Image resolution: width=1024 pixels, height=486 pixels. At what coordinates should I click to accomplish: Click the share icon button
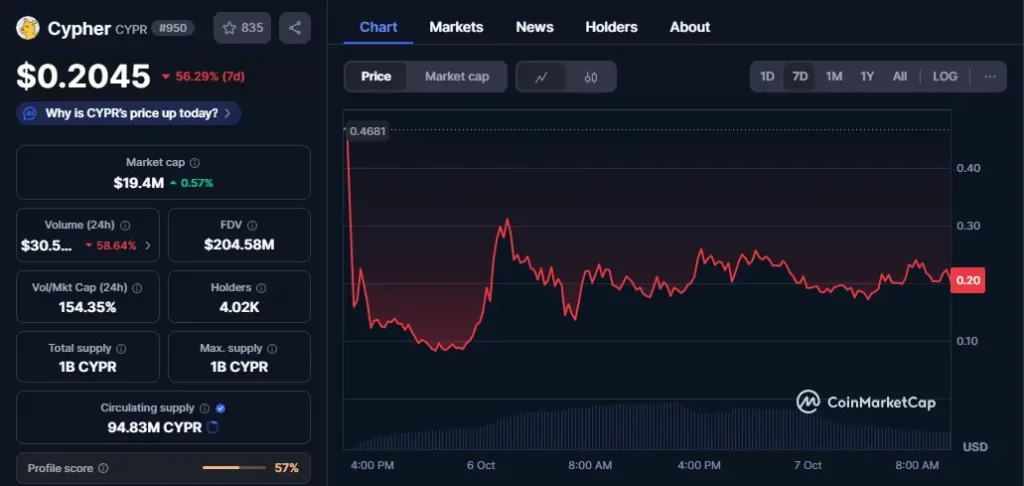(294, 28)
